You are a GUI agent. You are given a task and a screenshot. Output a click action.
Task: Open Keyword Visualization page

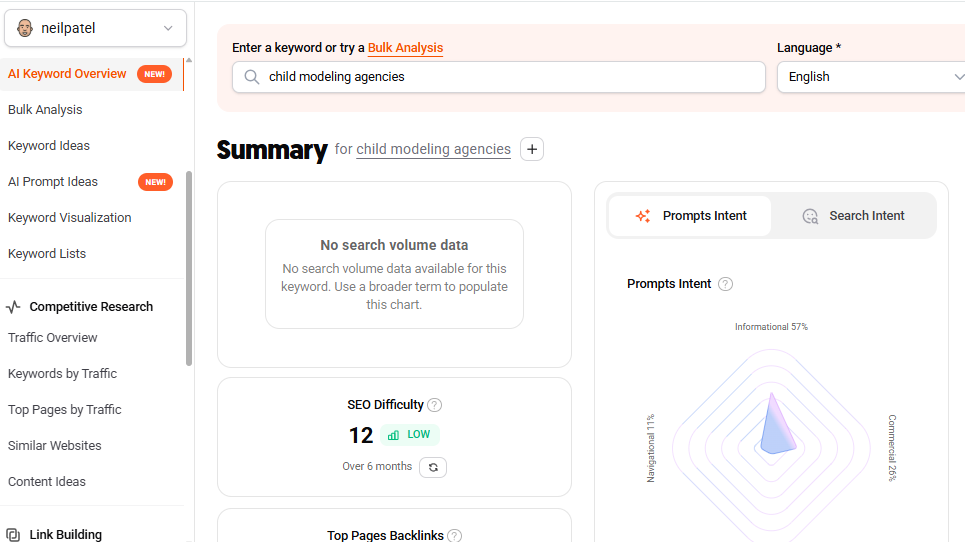tap(70, 218)
